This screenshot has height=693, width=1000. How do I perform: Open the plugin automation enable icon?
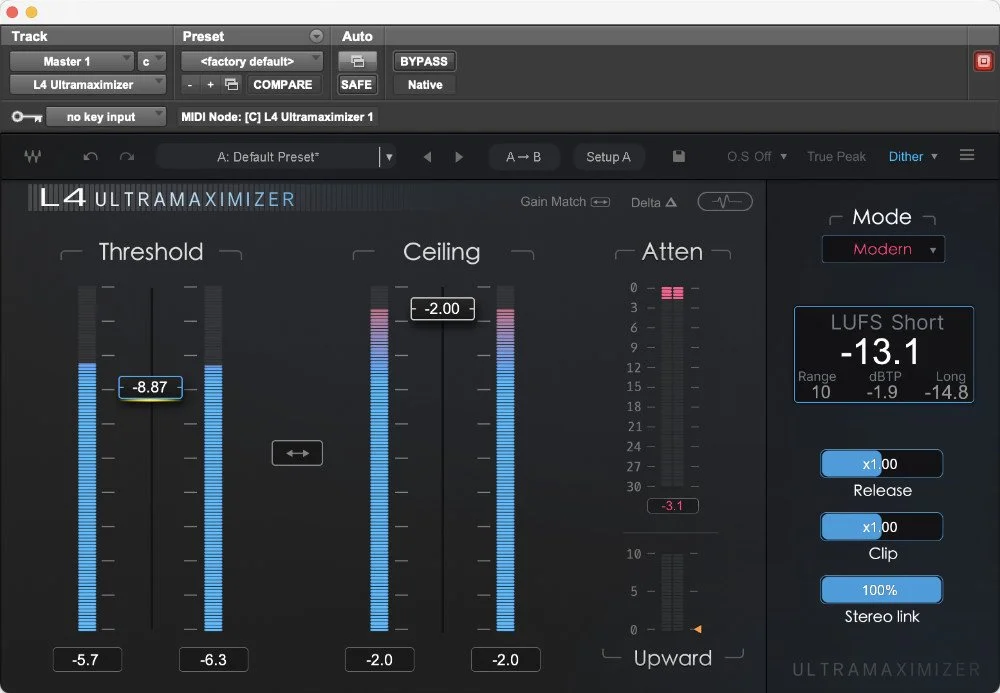click(x=357, y=61)
